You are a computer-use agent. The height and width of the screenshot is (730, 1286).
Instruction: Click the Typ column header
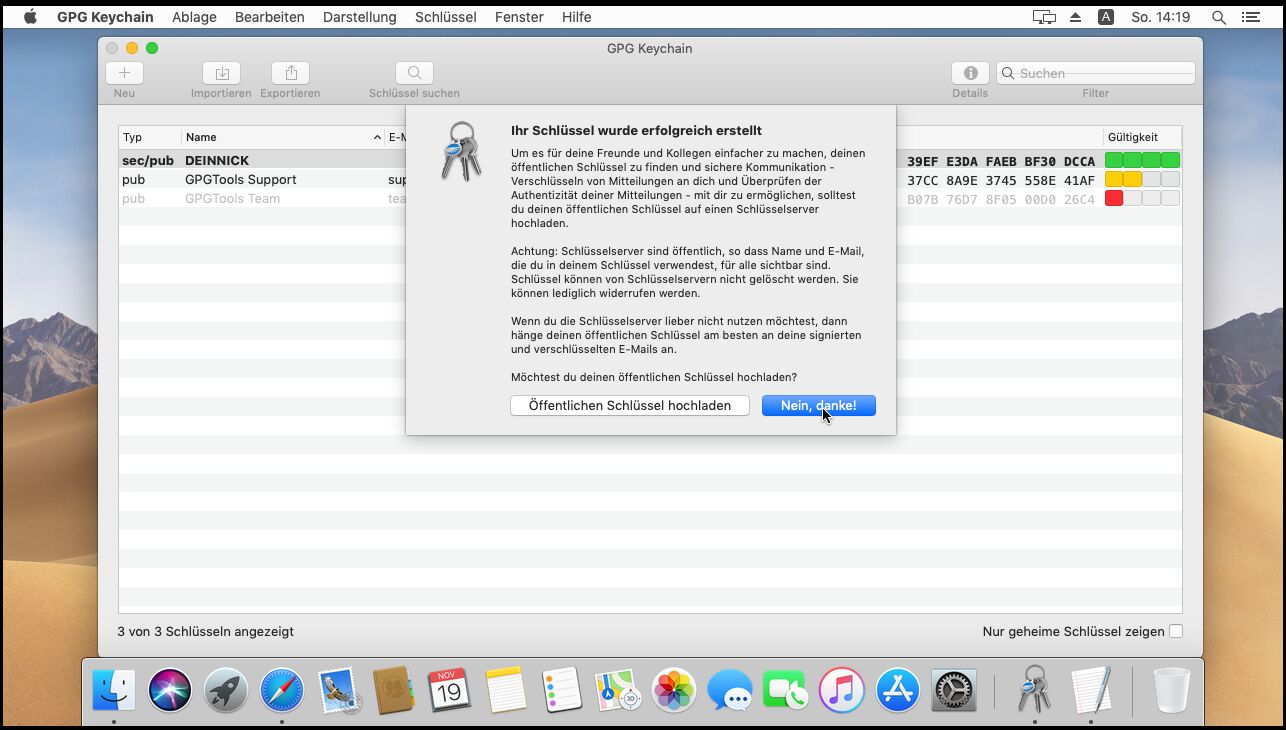(149, 137)
